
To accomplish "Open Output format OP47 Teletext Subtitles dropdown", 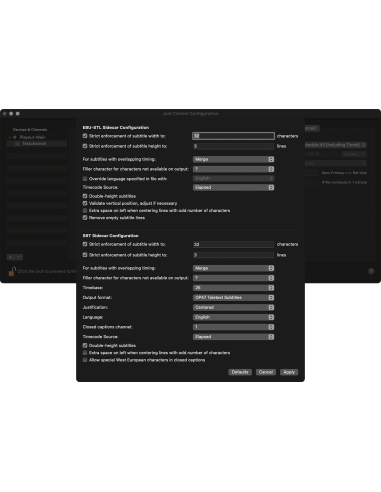I will click(x=233, y=297).
